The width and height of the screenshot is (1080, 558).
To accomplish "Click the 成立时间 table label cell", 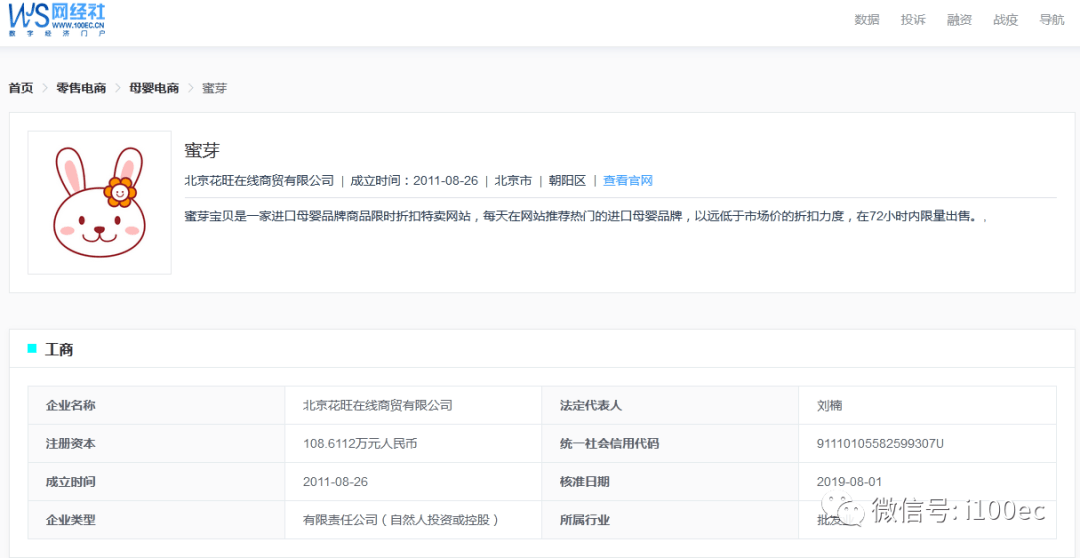I will click(x=156, y=482).
